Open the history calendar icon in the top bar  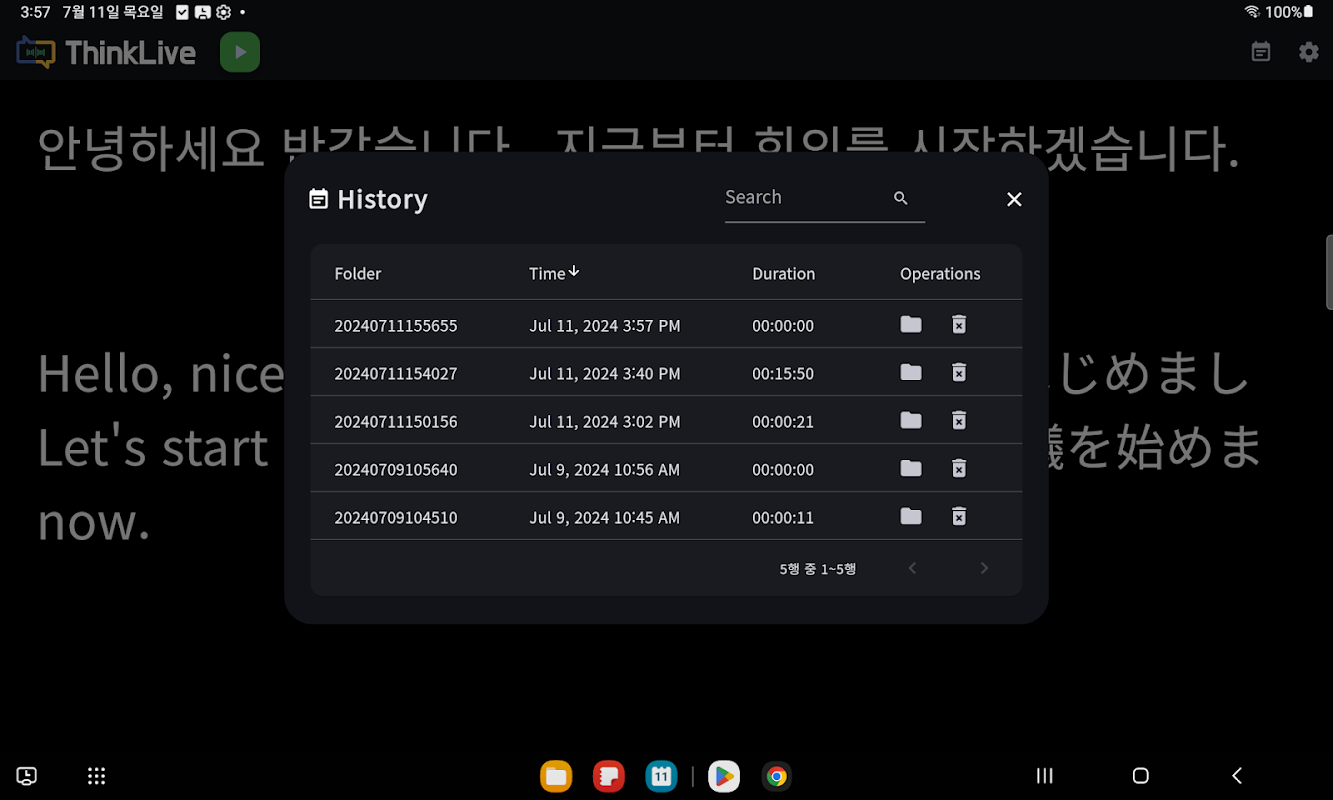pos(1260,52)
